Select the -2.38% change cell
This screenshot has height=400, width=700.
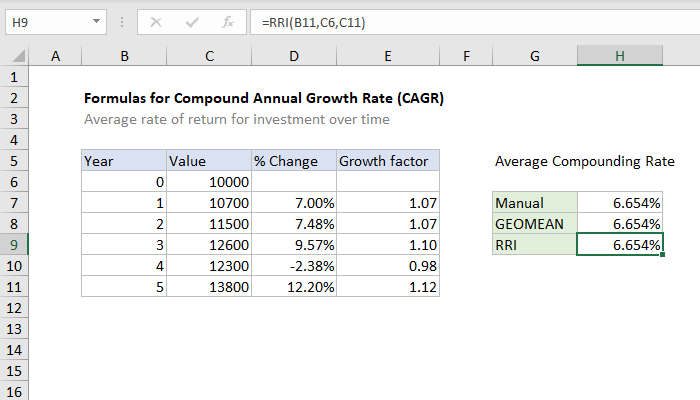(x=294, y=266)
